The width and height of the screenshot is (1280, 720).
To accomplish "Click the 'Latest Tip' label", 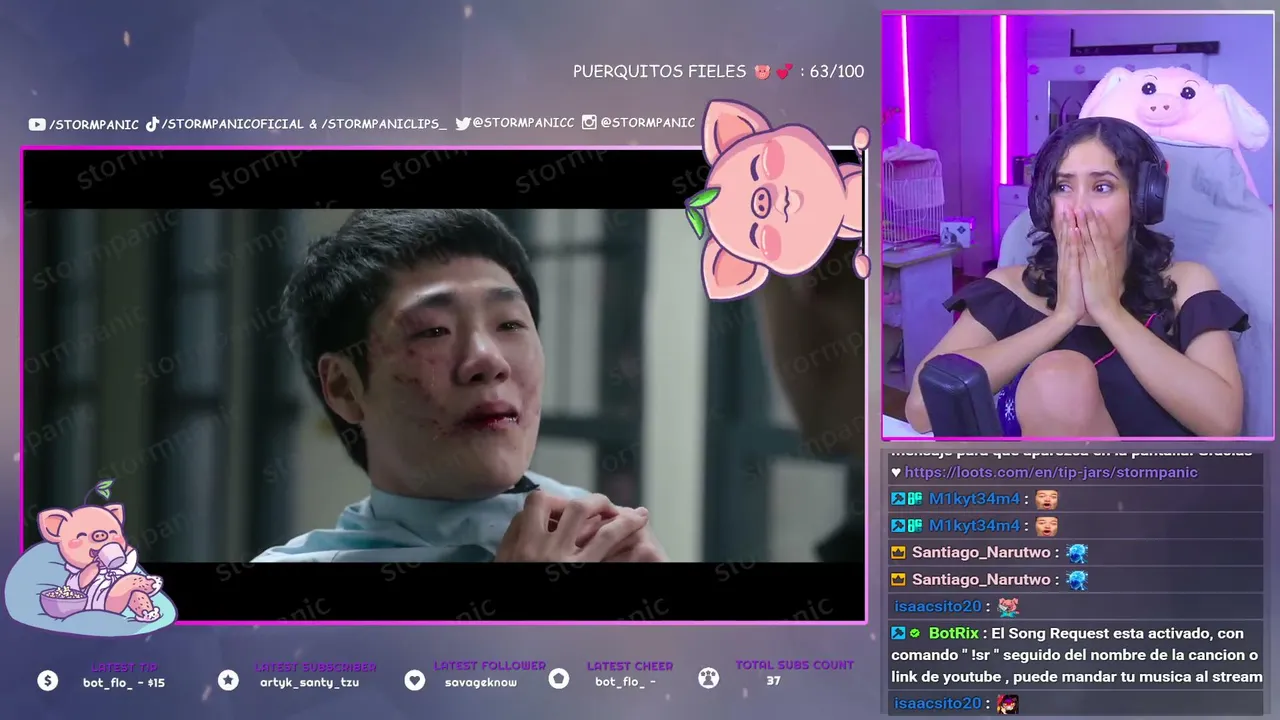I will pos(125,667).
